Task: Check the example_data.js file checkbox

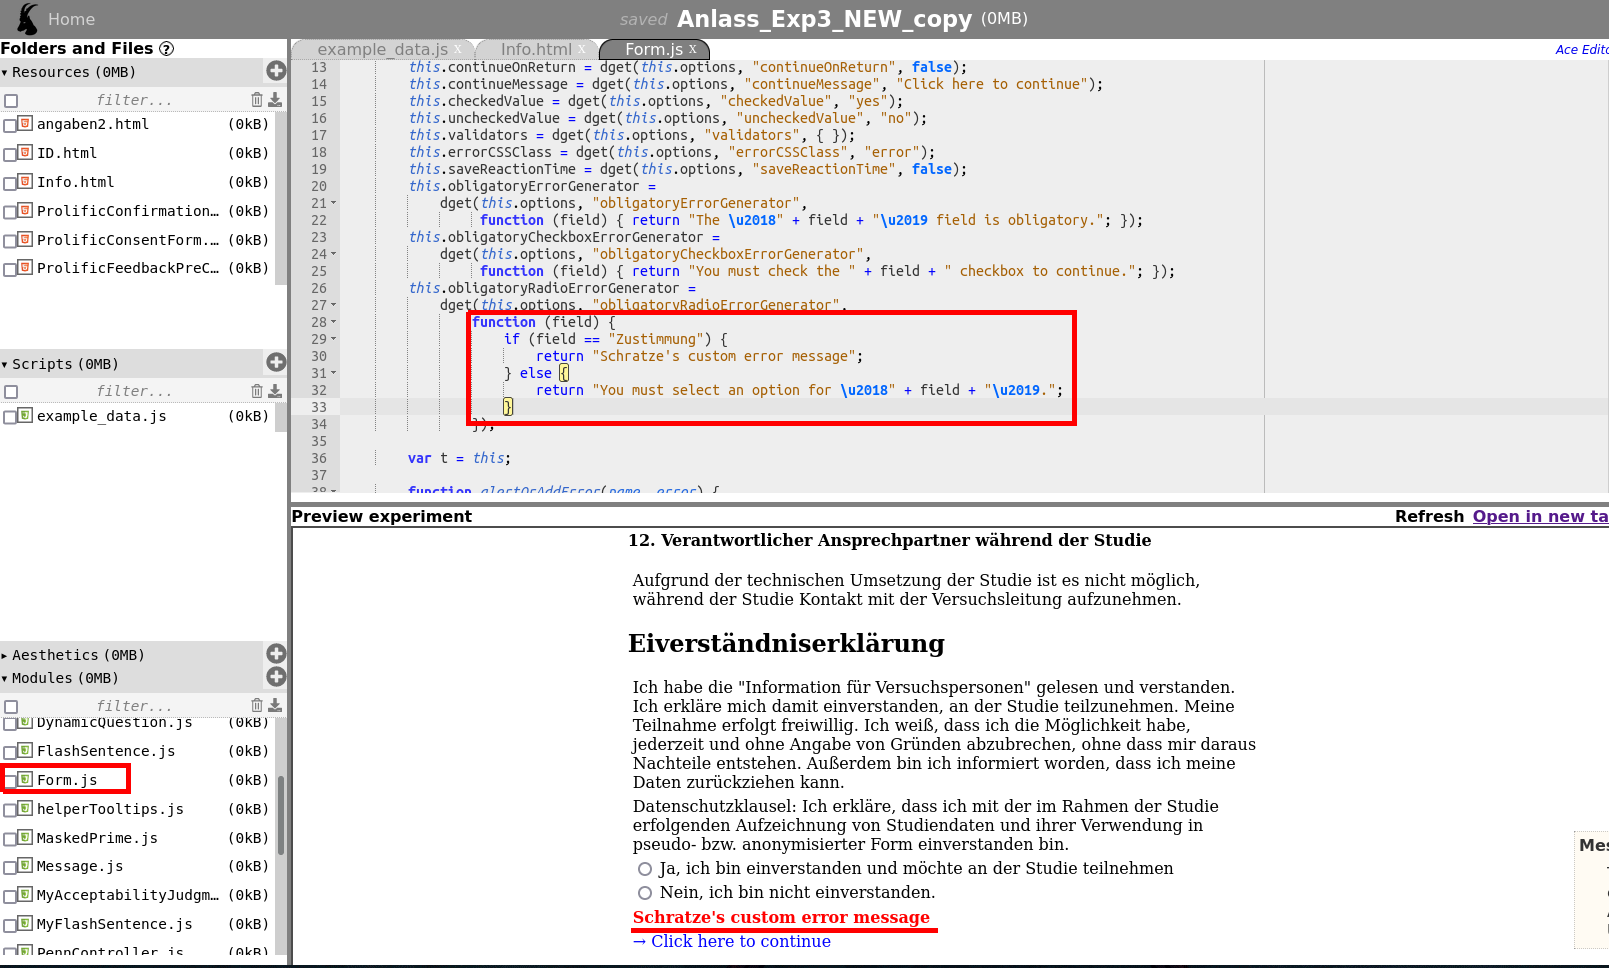Action: pos(10,417)
